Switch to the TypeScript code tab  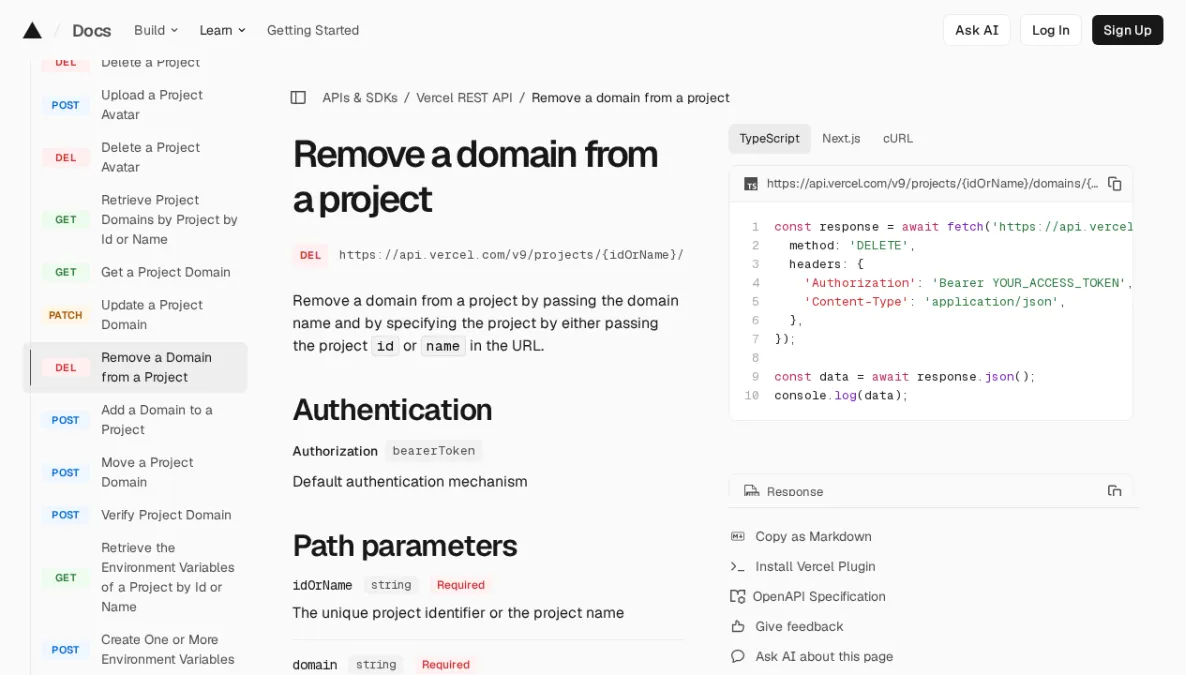(769, 139)
